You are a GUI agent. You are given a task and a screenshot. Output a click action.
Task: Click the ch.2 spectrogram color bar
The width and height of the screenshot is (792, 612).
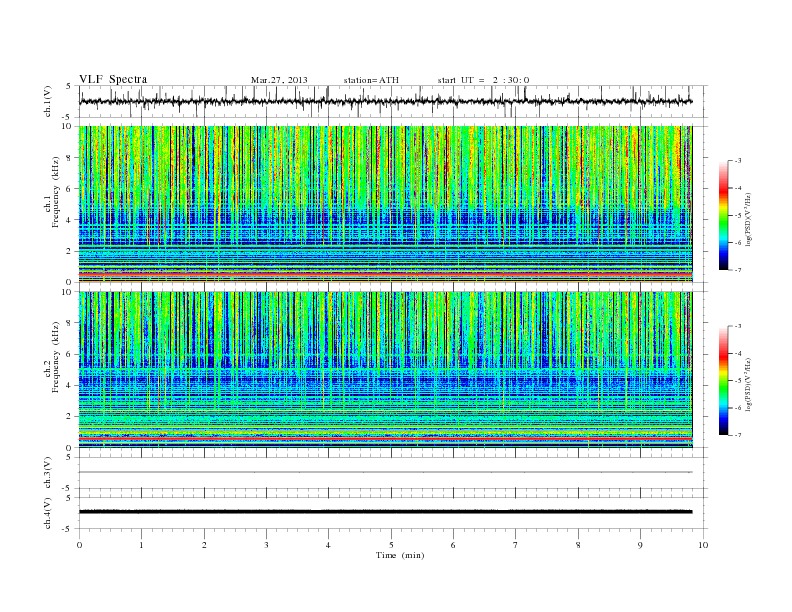click(723, 380)
